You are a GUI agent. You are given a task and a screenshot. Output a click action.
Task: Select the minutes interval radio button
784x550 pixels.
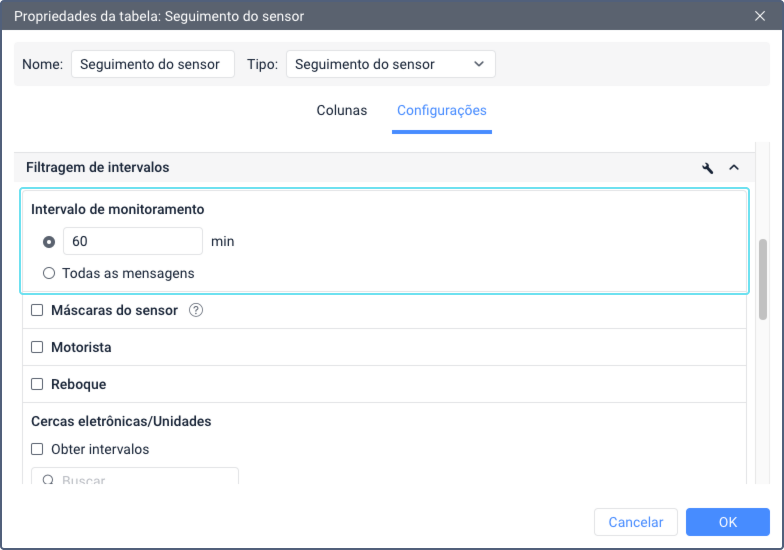(x=48, y=242)
